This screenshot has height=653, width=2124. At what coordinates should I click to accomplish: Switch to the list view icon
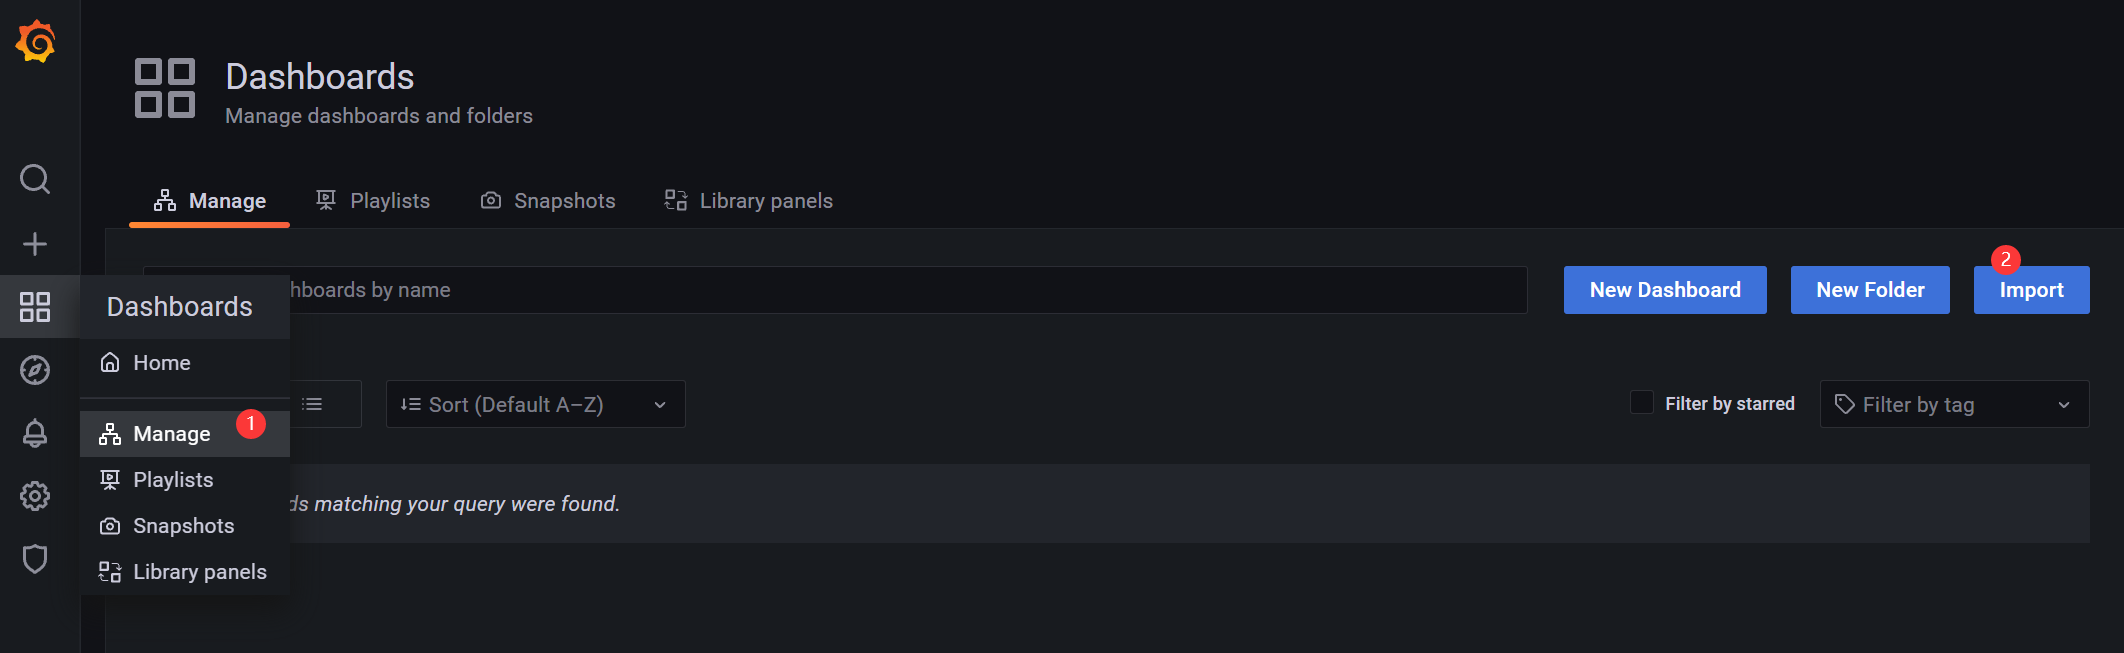point(313,404)
